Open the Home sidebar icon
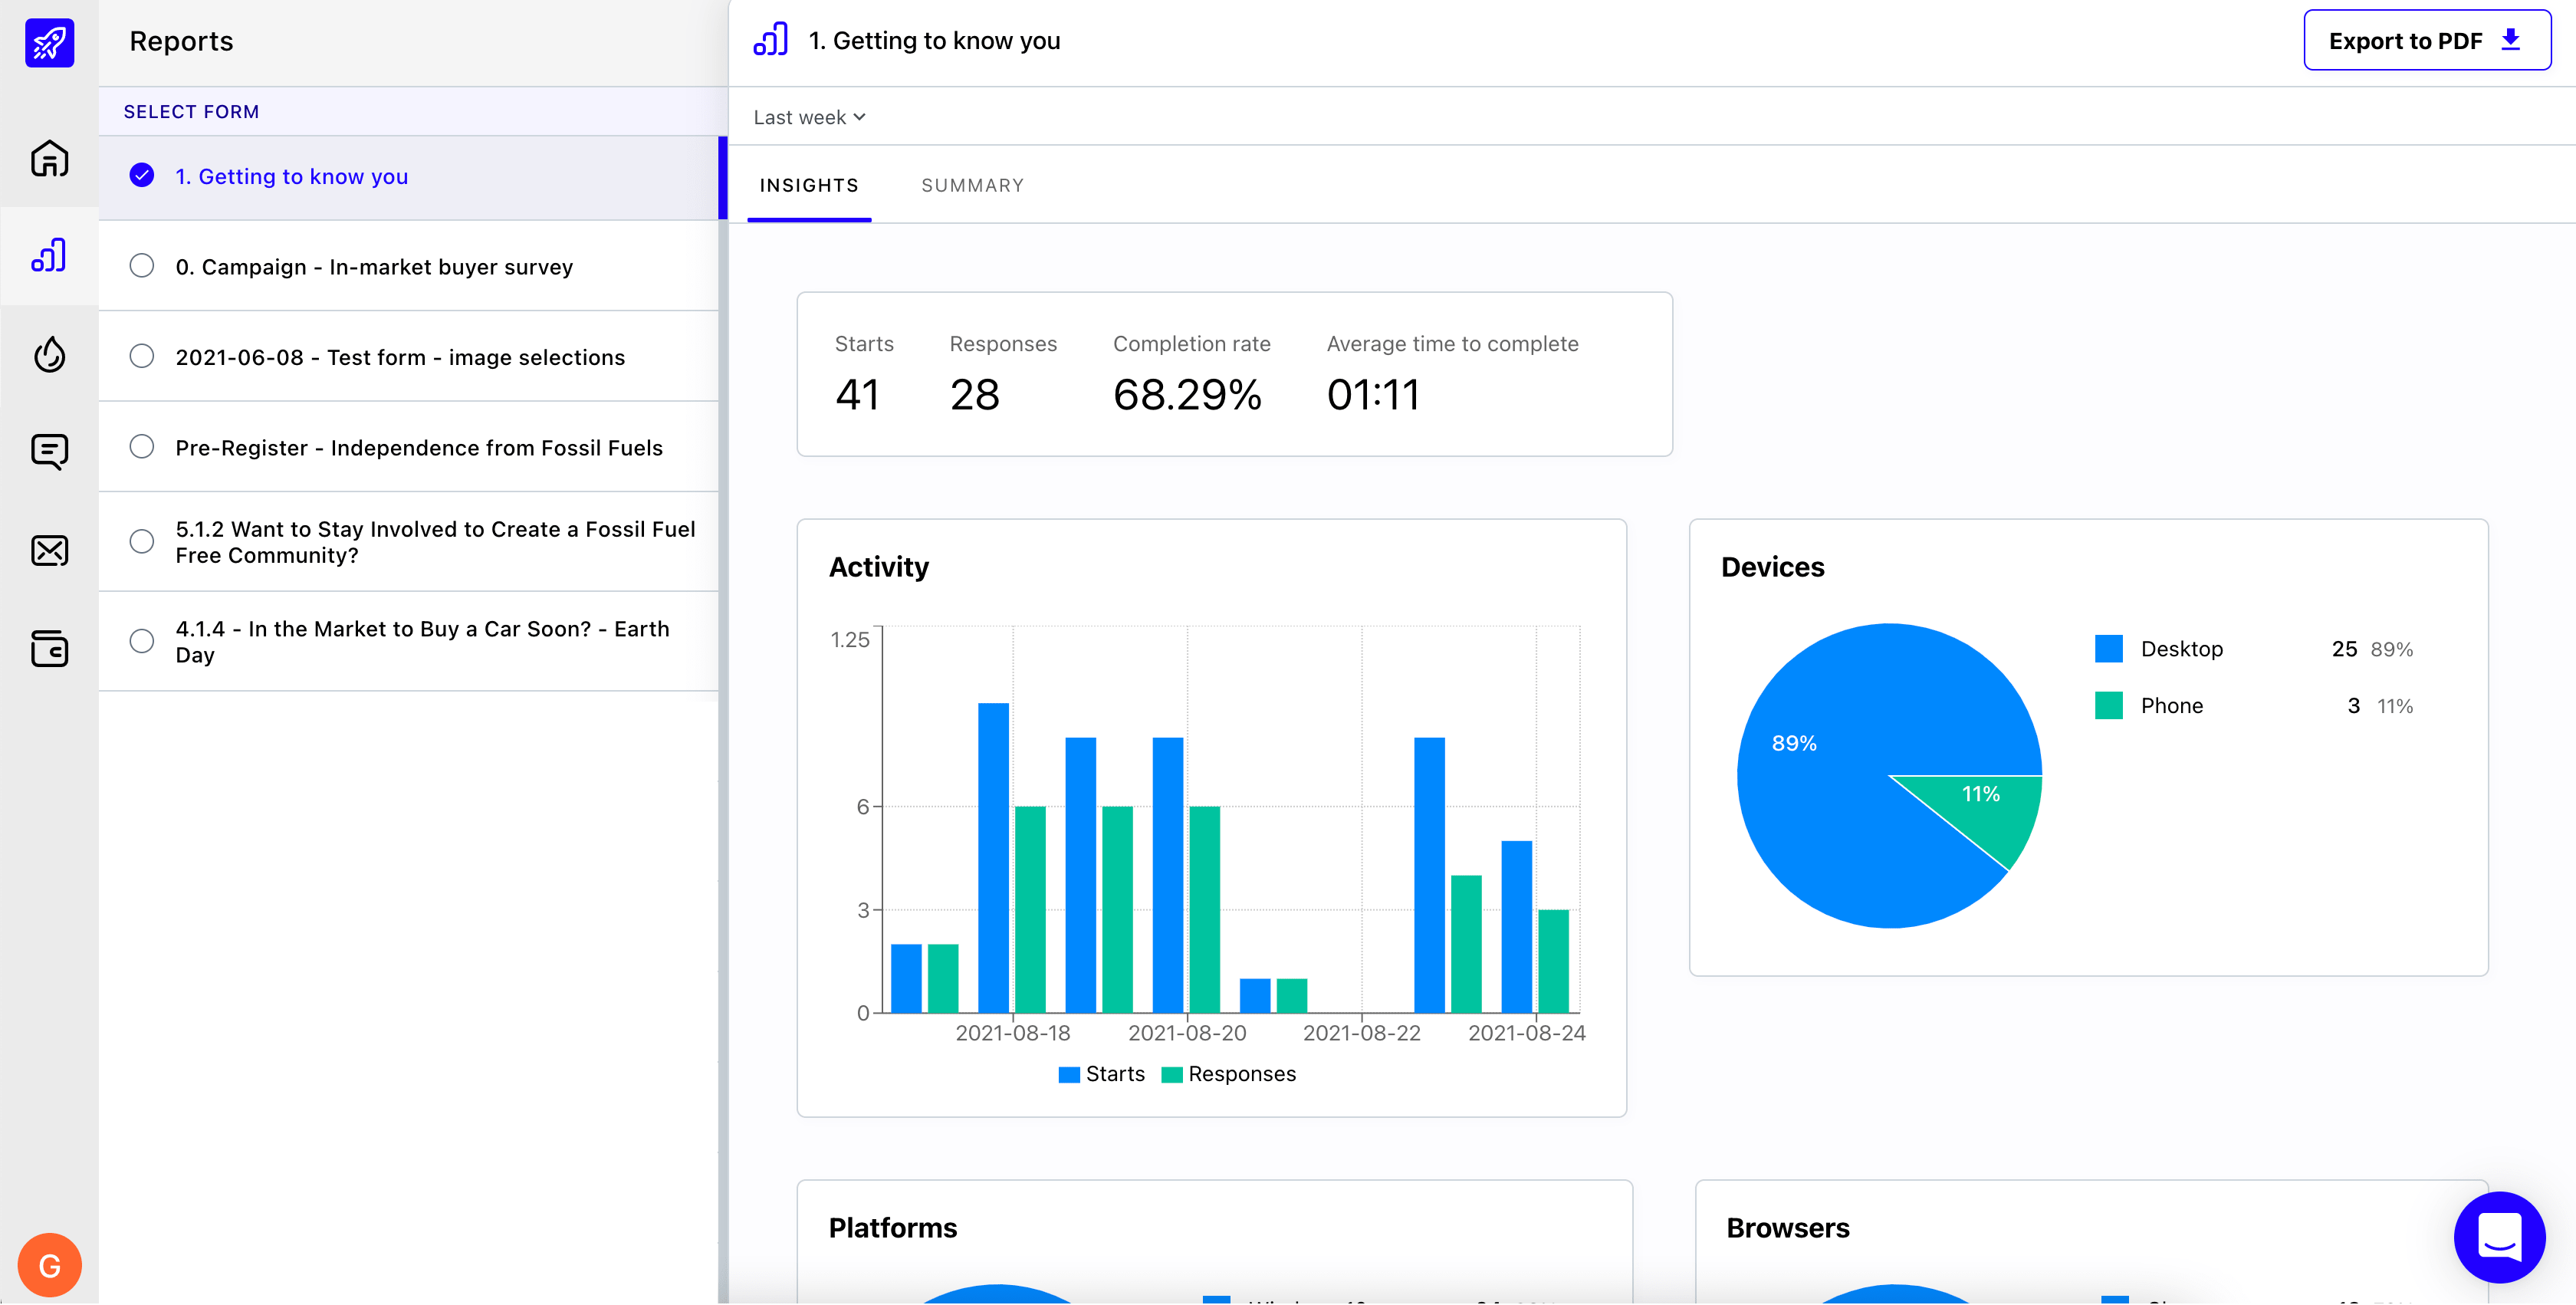2576x1305 pixels. pyautogui.click(x=48, y=158)
